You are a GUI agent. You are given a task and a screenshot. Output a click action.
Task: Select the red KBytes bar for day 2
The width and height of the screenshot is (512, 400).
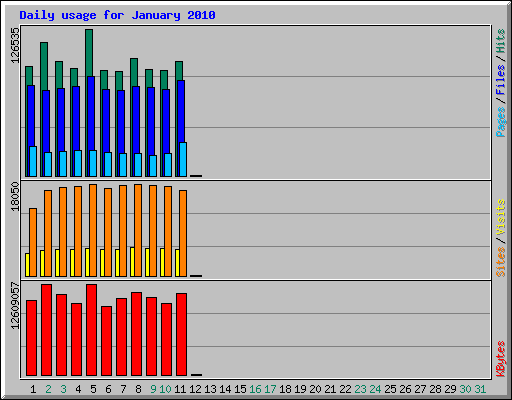pyautogui.click(x=46, y=330)
